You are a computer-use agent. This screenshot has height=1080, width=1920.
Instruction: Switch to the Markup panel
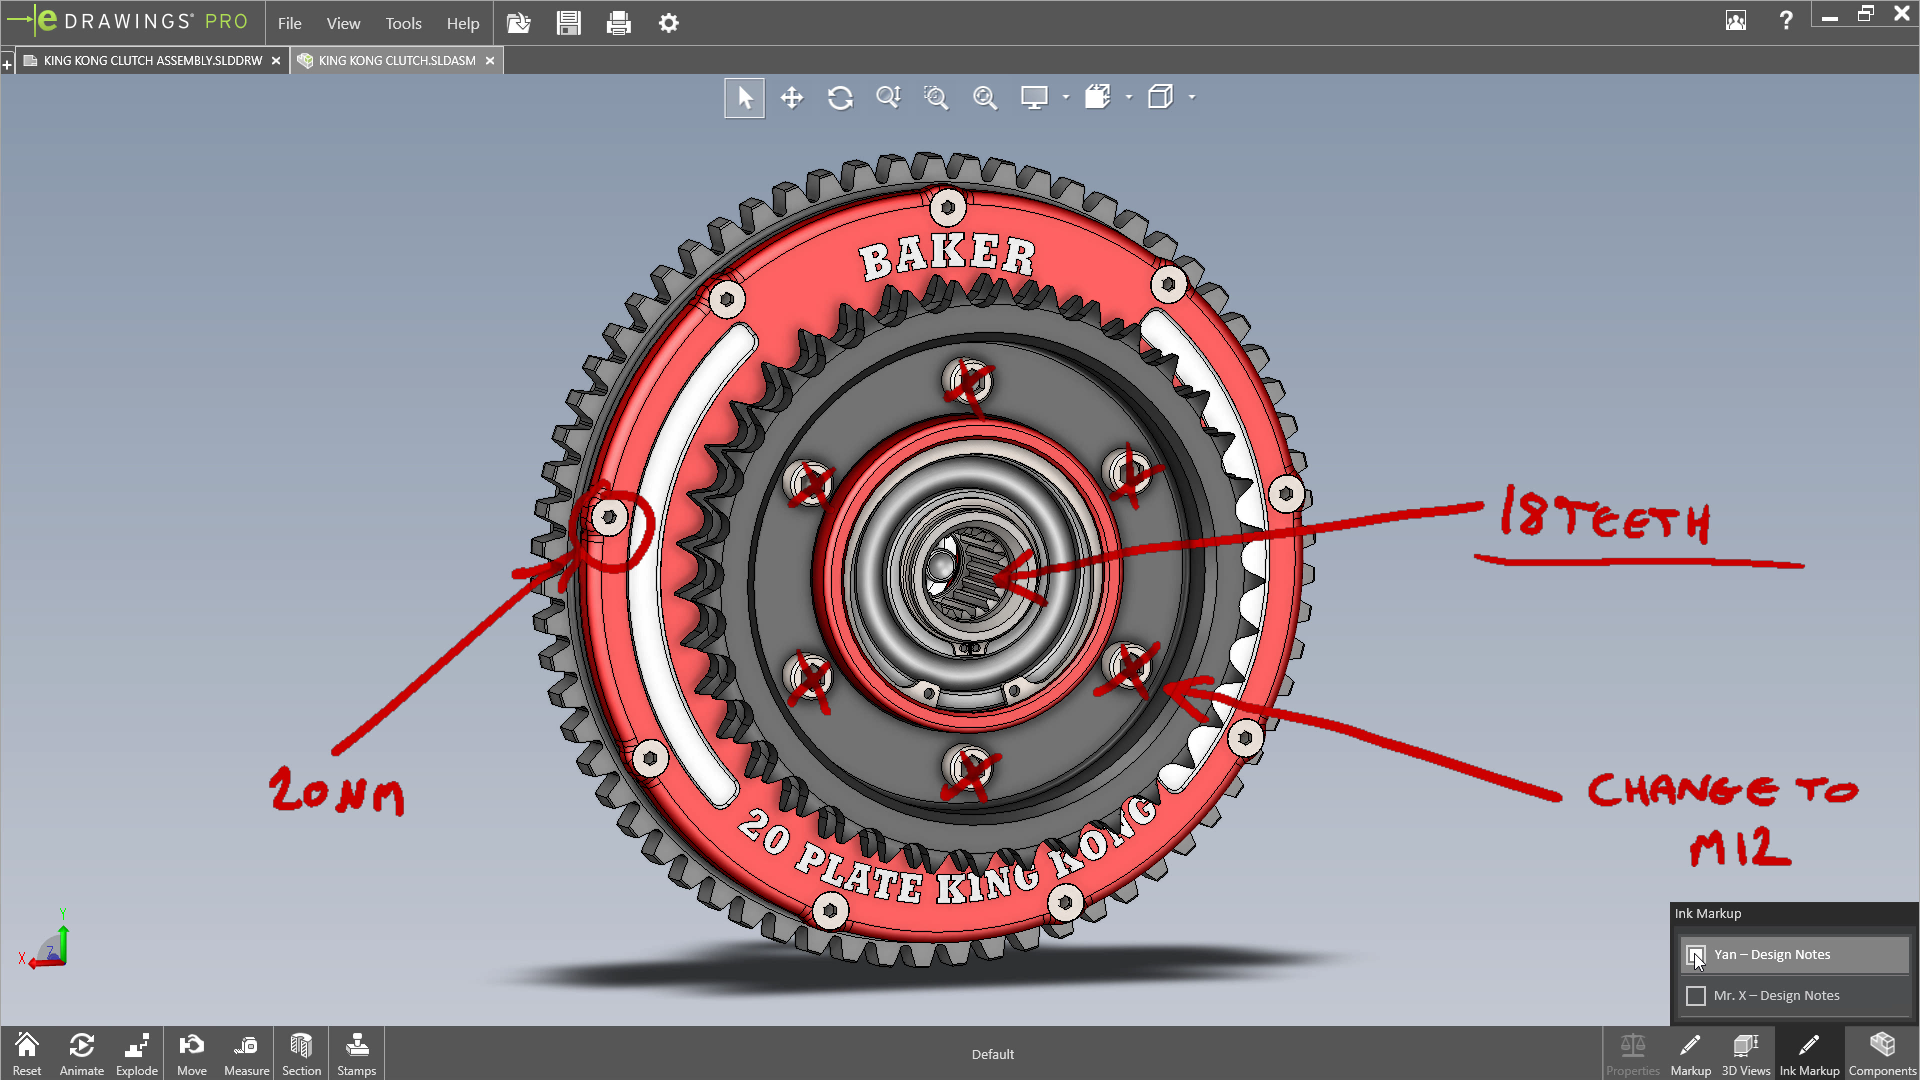pos(1690,1052)
